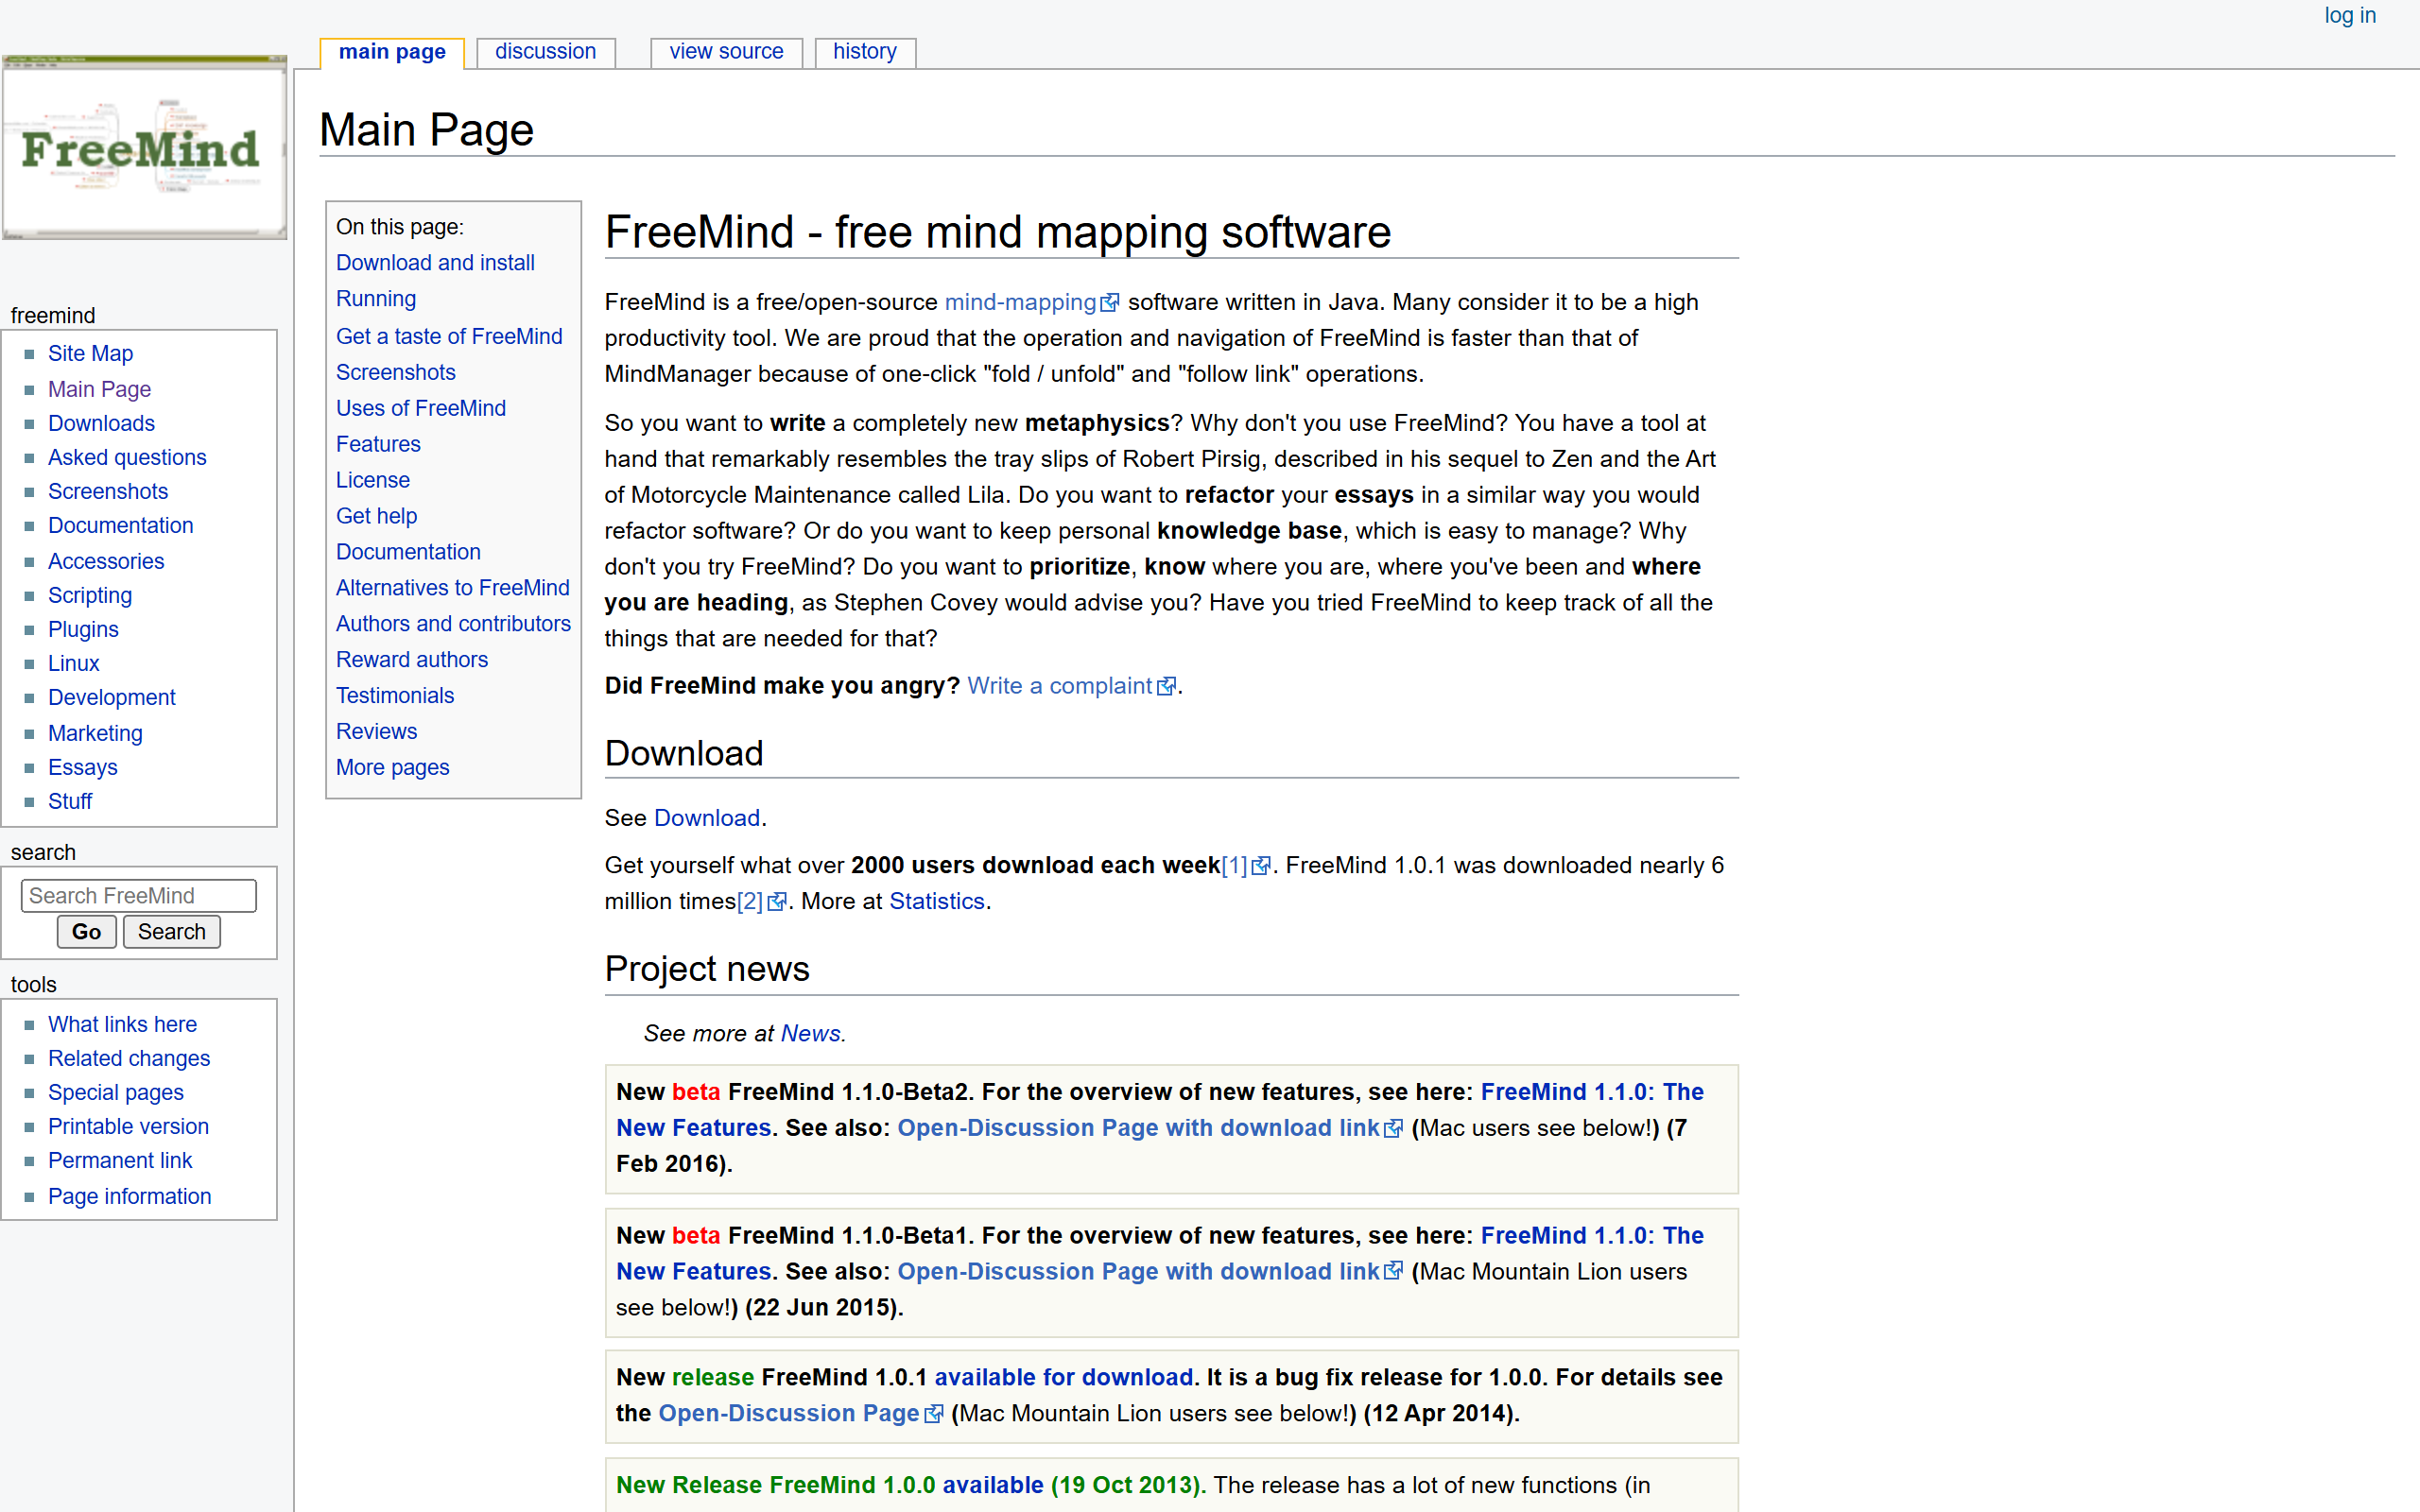The height and width of the screenshot is (1512, 2420).
Task: Open Screenshots in the freemind sidebar
Action: coord(108,491)
